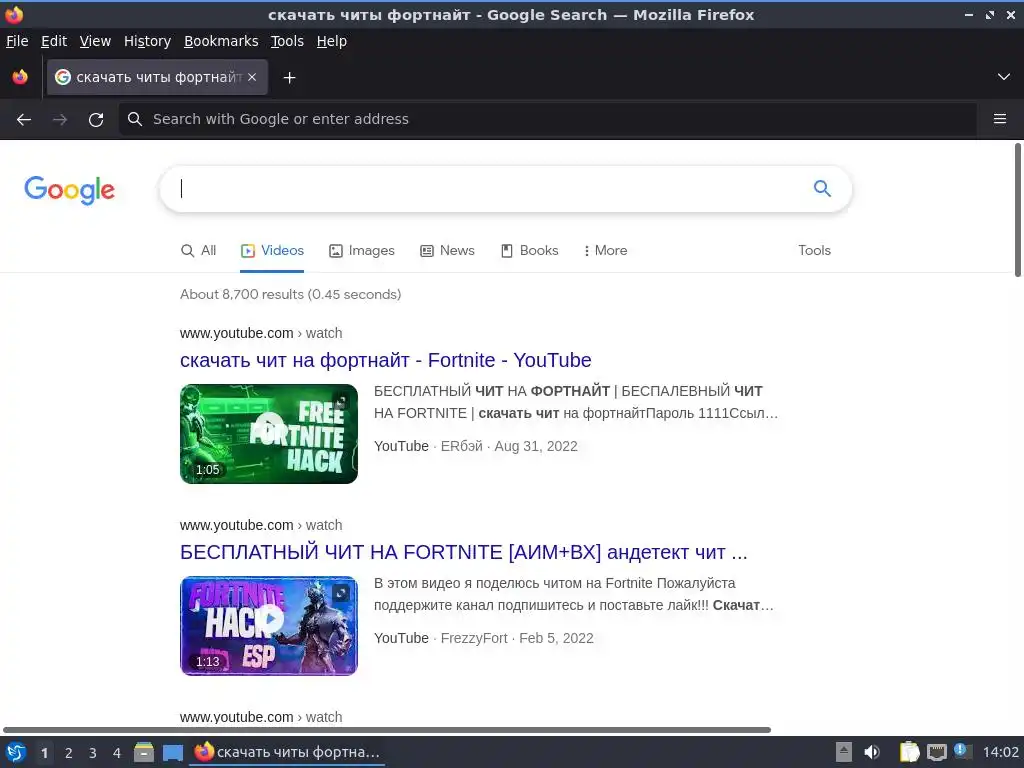1024x768 pixels.
Task: Select the Videos results tab
Action: (x=272, y=251)
